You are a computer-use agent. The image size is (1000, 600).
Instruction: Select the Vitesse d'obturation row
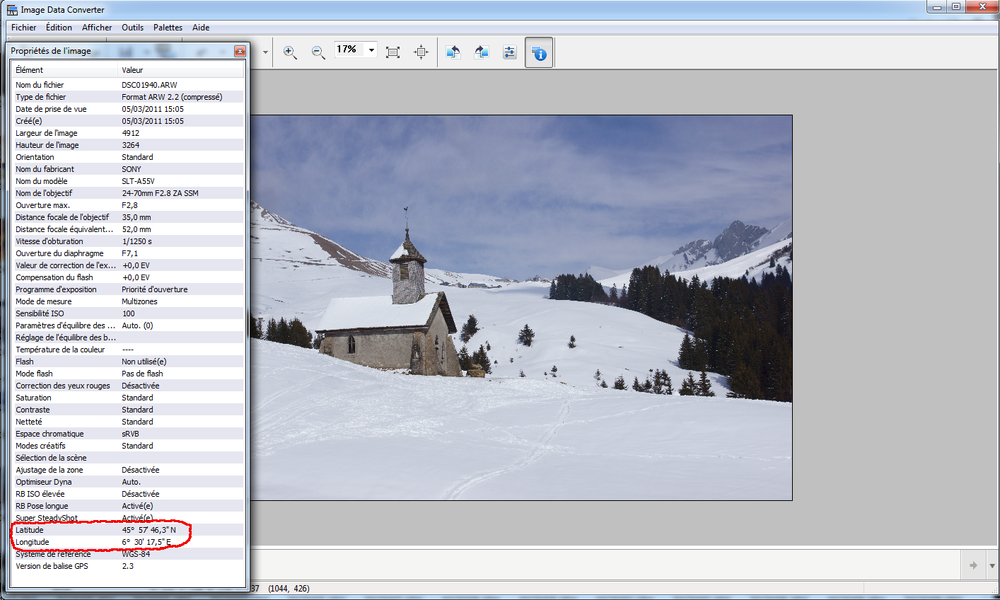(128, 242)
